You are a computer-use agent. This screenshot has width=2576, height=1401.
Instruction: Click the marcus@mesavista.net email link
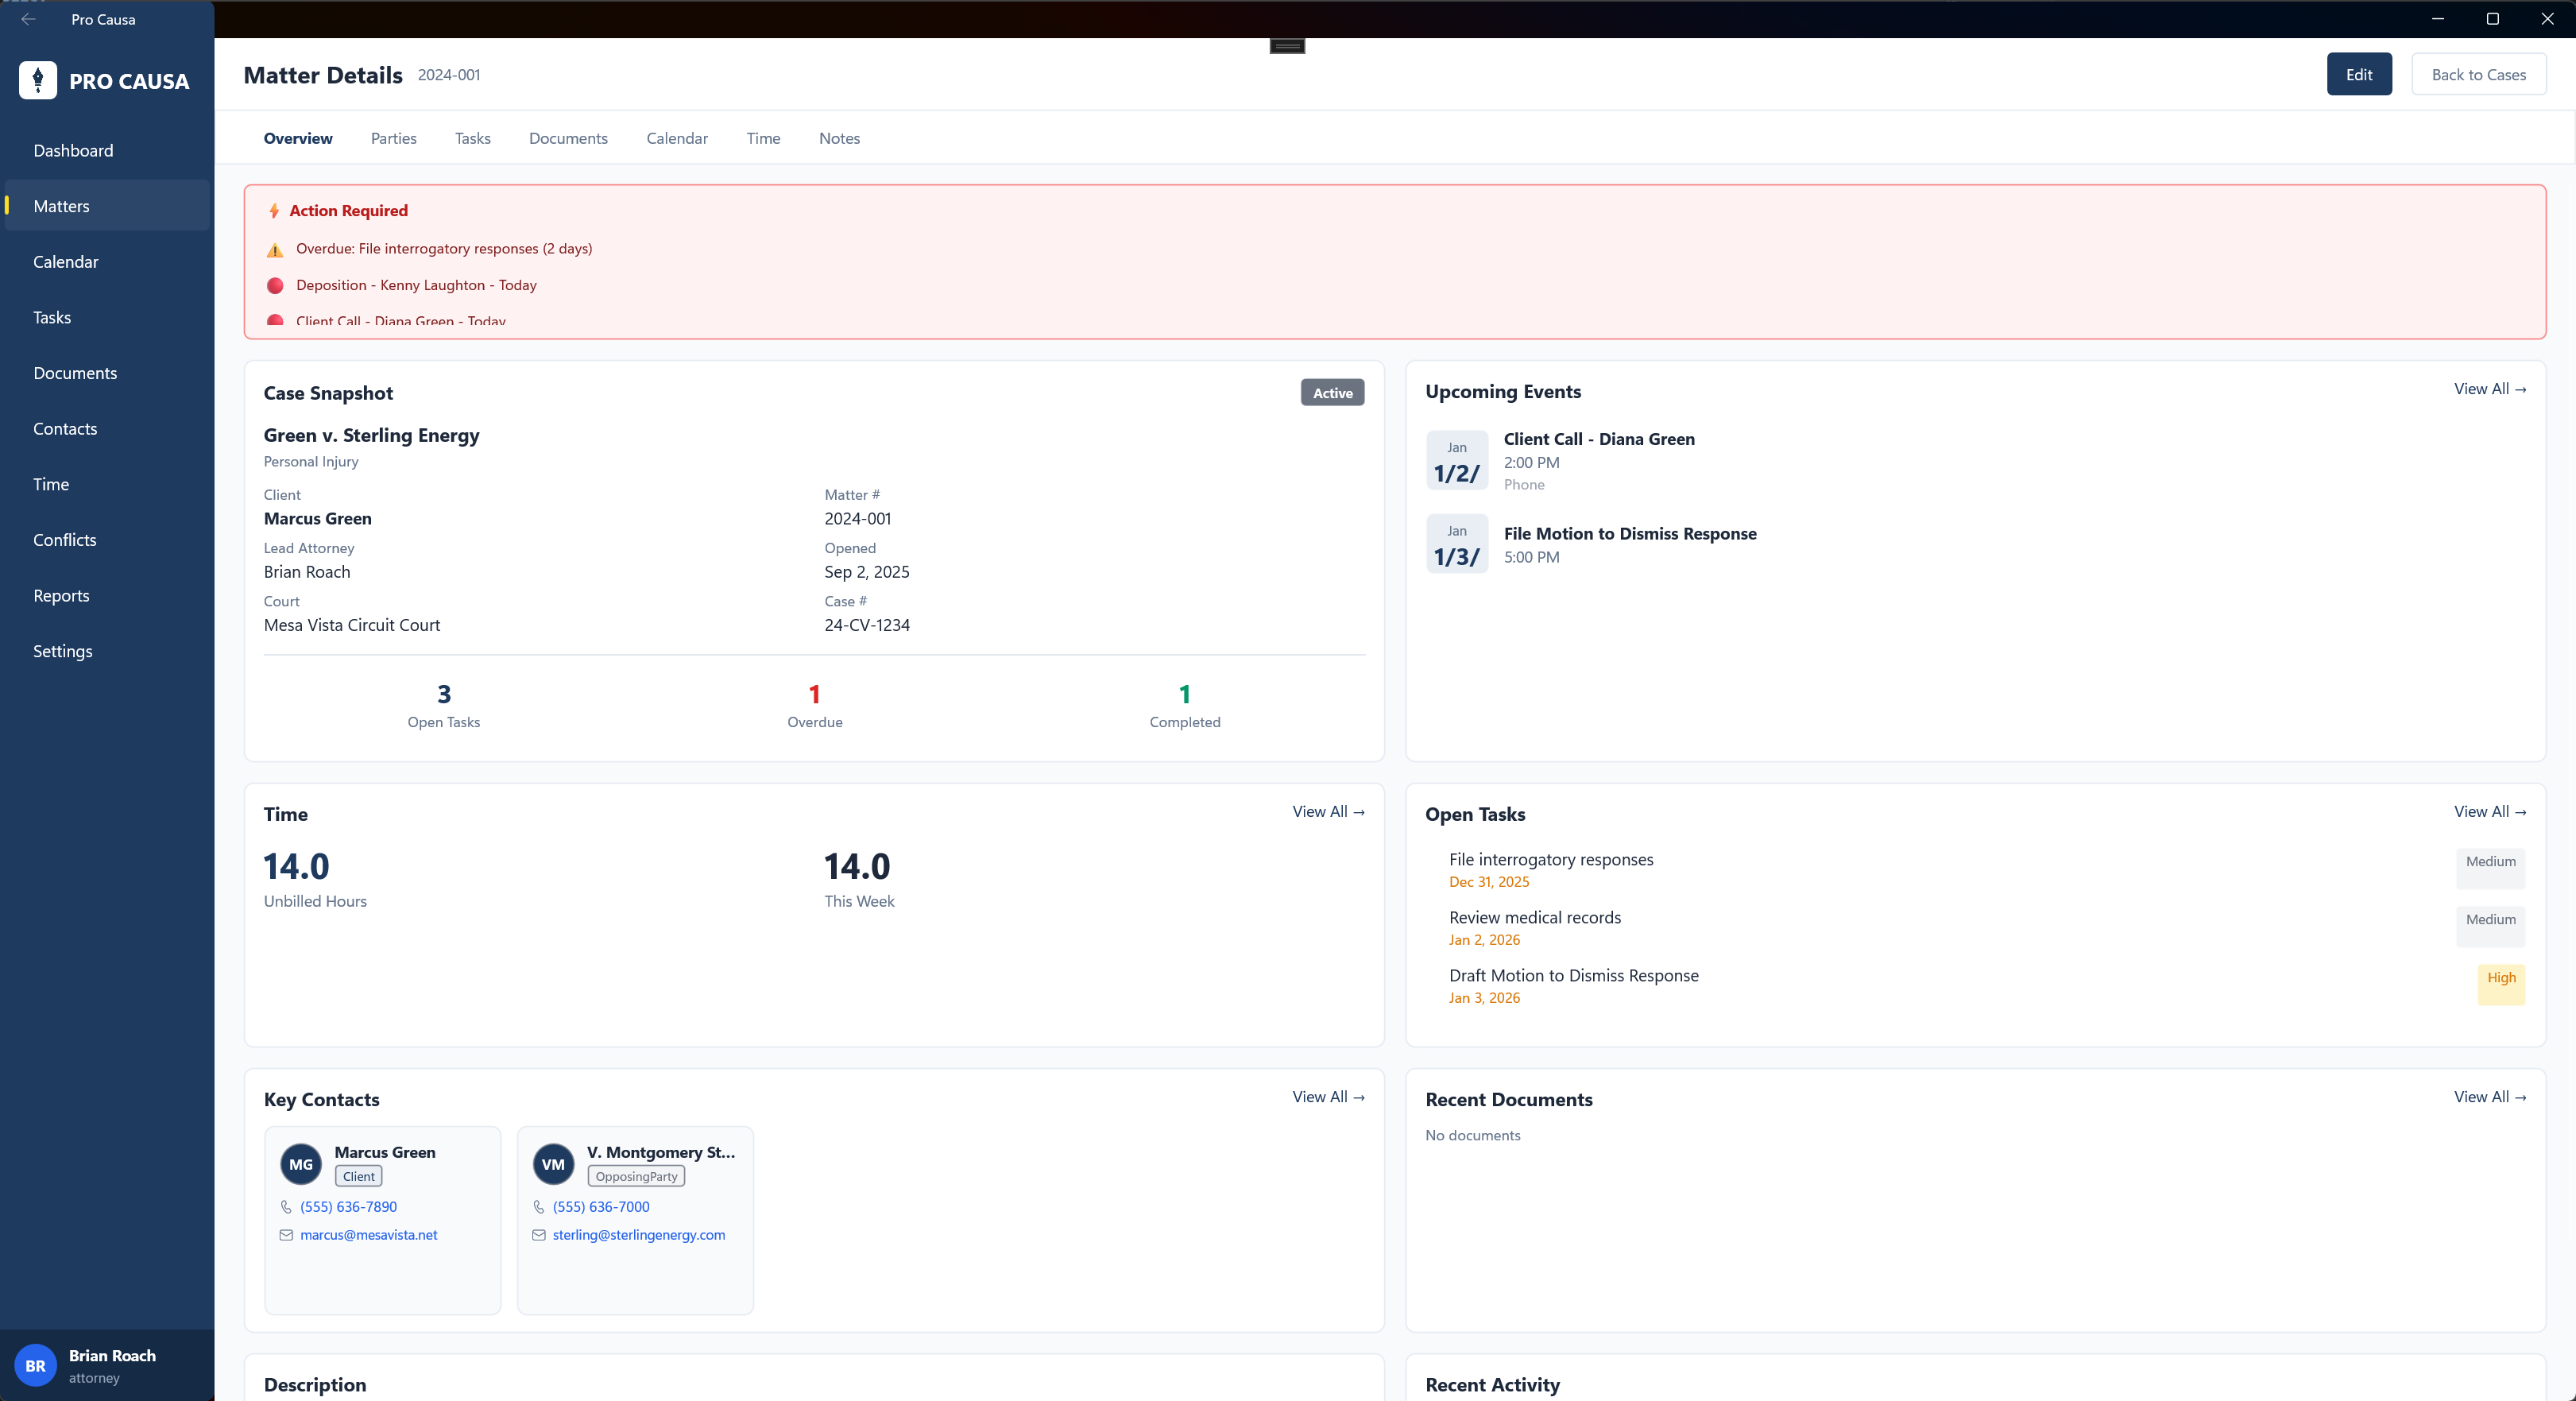coord(368,1235)
